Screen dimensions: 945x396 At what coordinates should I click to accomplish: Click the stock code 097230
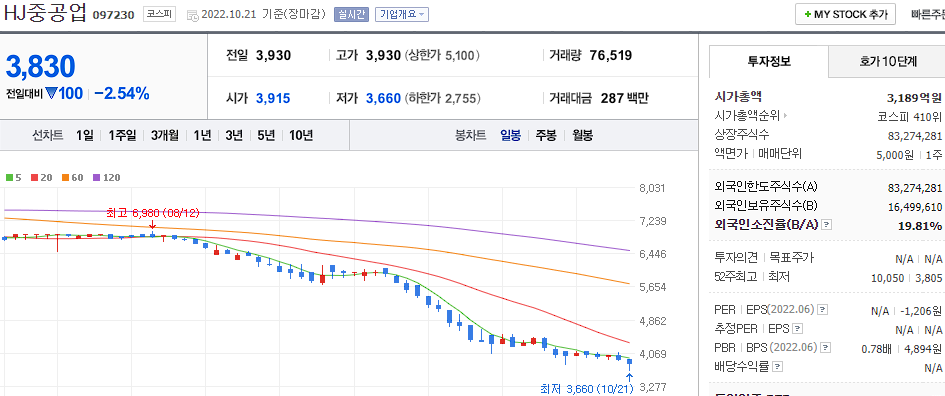pyautogui.click(x=113, y=15)
